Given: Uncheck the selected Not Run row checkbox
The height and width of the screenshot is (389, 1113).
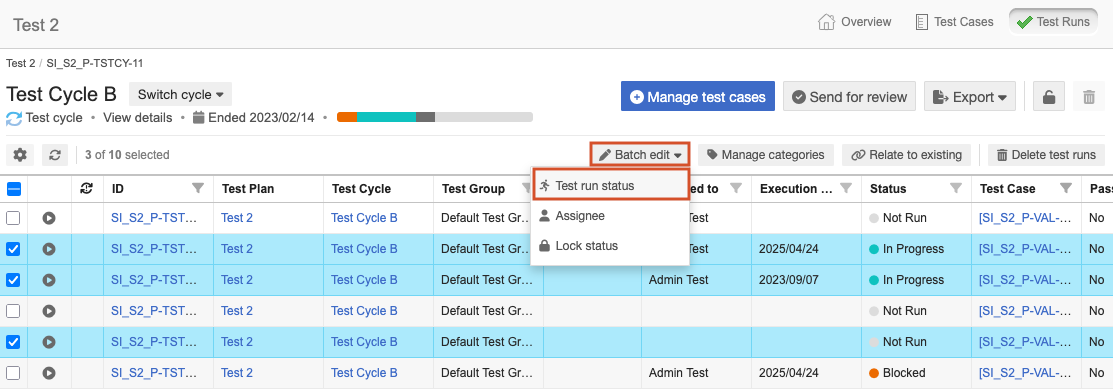Looking at the screenshot, I should pos(13,342).
